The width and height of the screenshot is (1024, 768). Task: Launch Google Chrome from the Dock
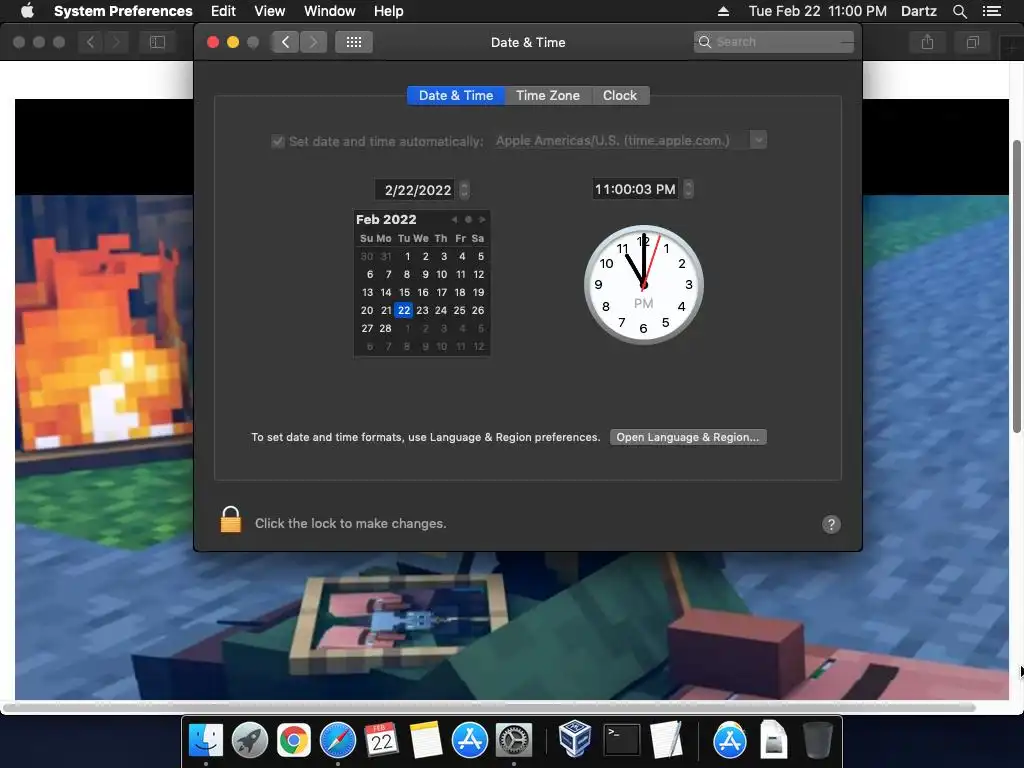(x=293, y=740)
